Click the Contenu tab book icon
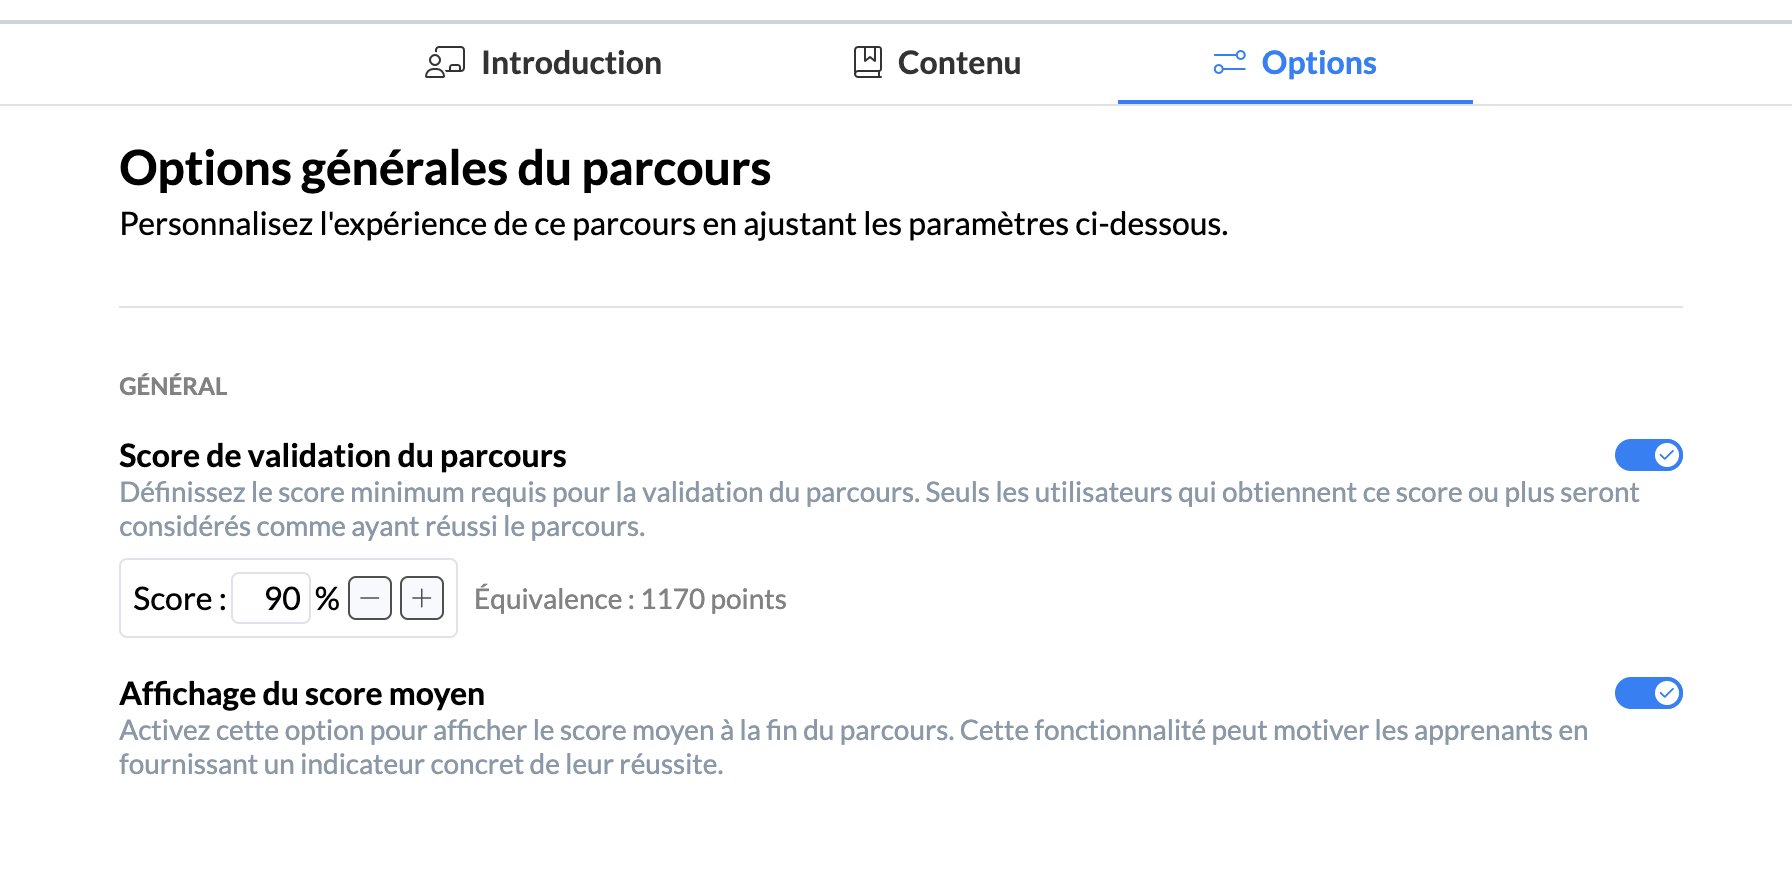The height and width of the screenshot is (878, 1792). (x=867, y=63)
